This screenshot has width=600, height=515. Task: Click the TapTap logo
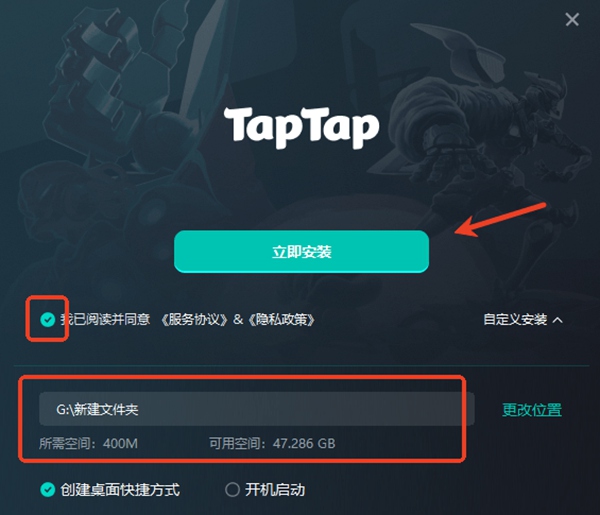(x=302, y=127)
